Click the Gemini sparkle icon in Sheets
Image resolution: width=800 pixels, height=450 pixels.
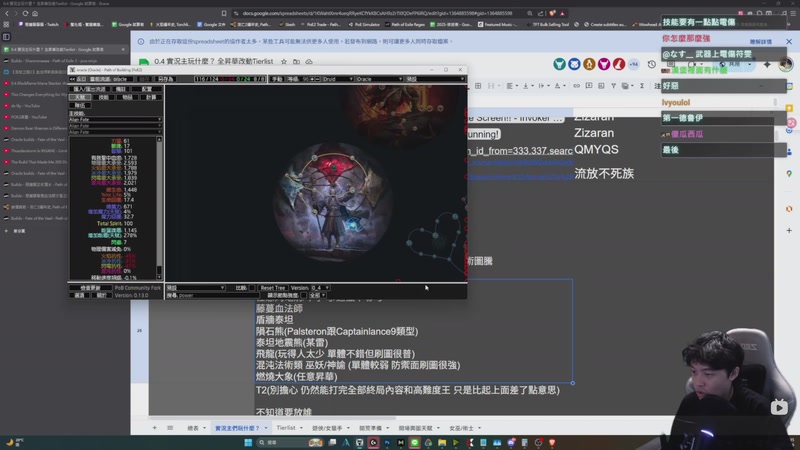click(767, 64)
